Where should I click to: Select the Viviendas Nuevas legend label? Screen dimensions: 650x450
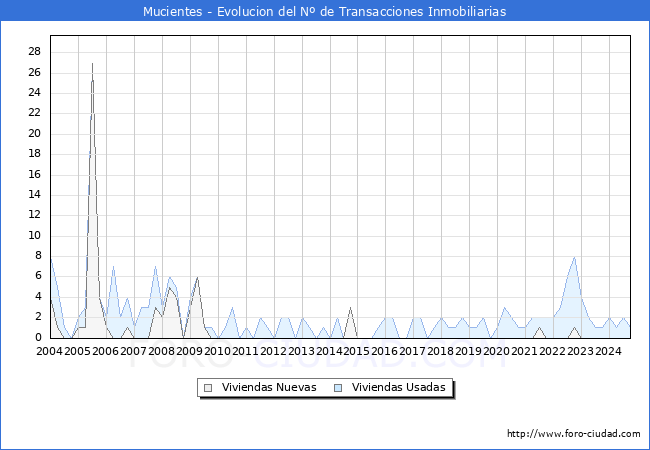pyautogui.click(x=268, y=387)
